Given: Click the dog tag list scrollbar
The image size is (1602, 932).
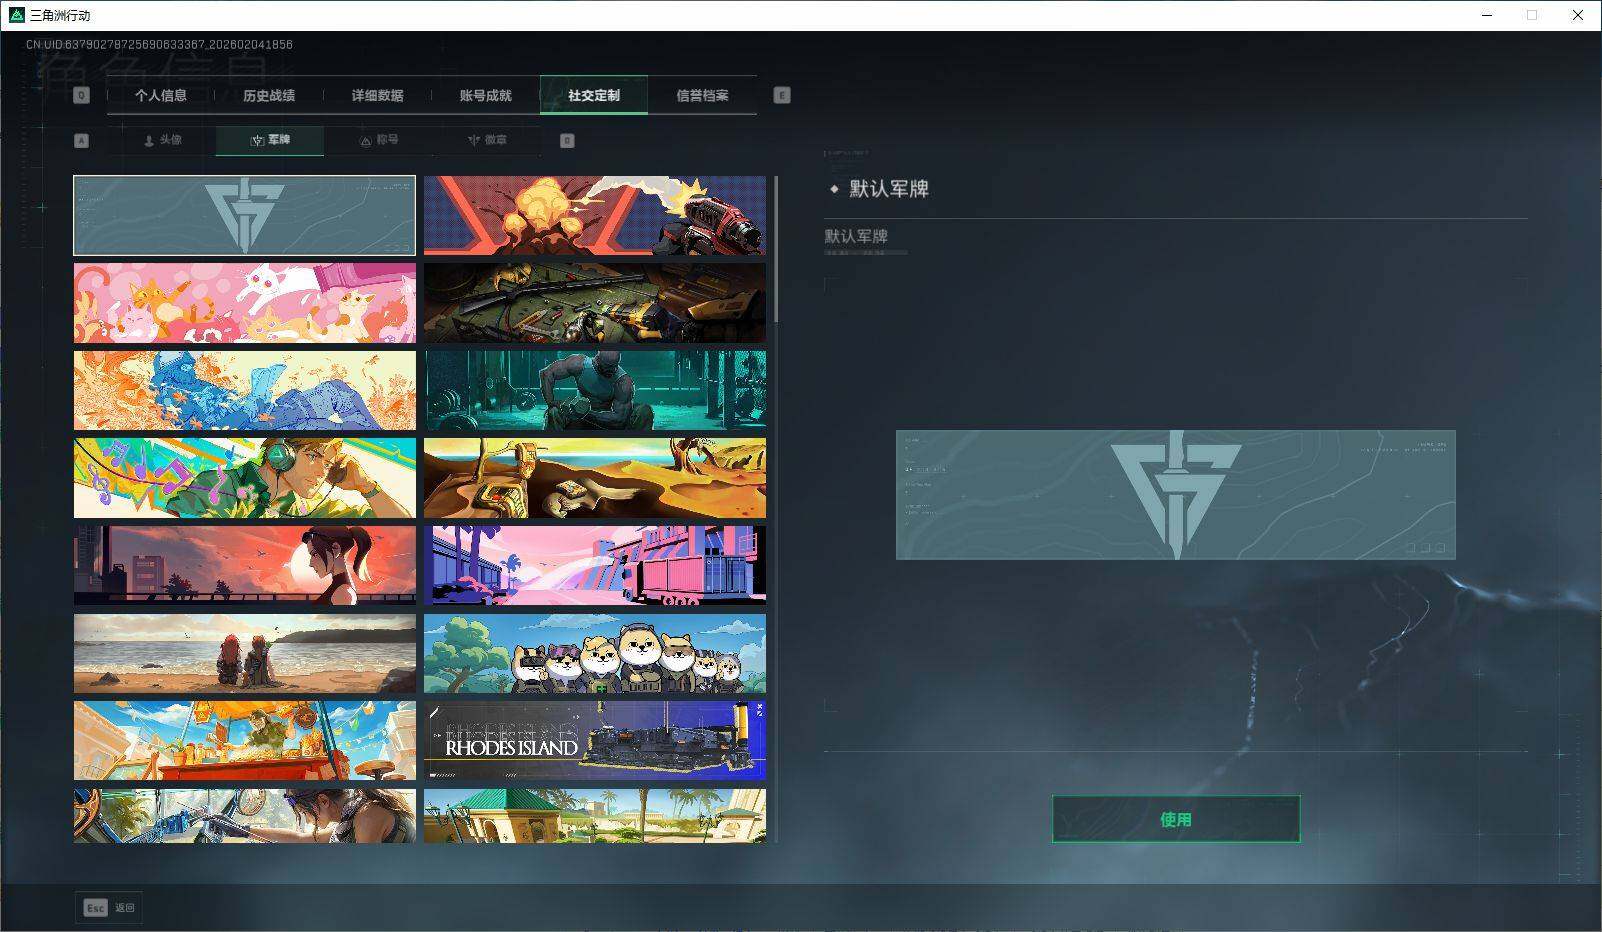Looking at the screenshot, I should point(775,249).
